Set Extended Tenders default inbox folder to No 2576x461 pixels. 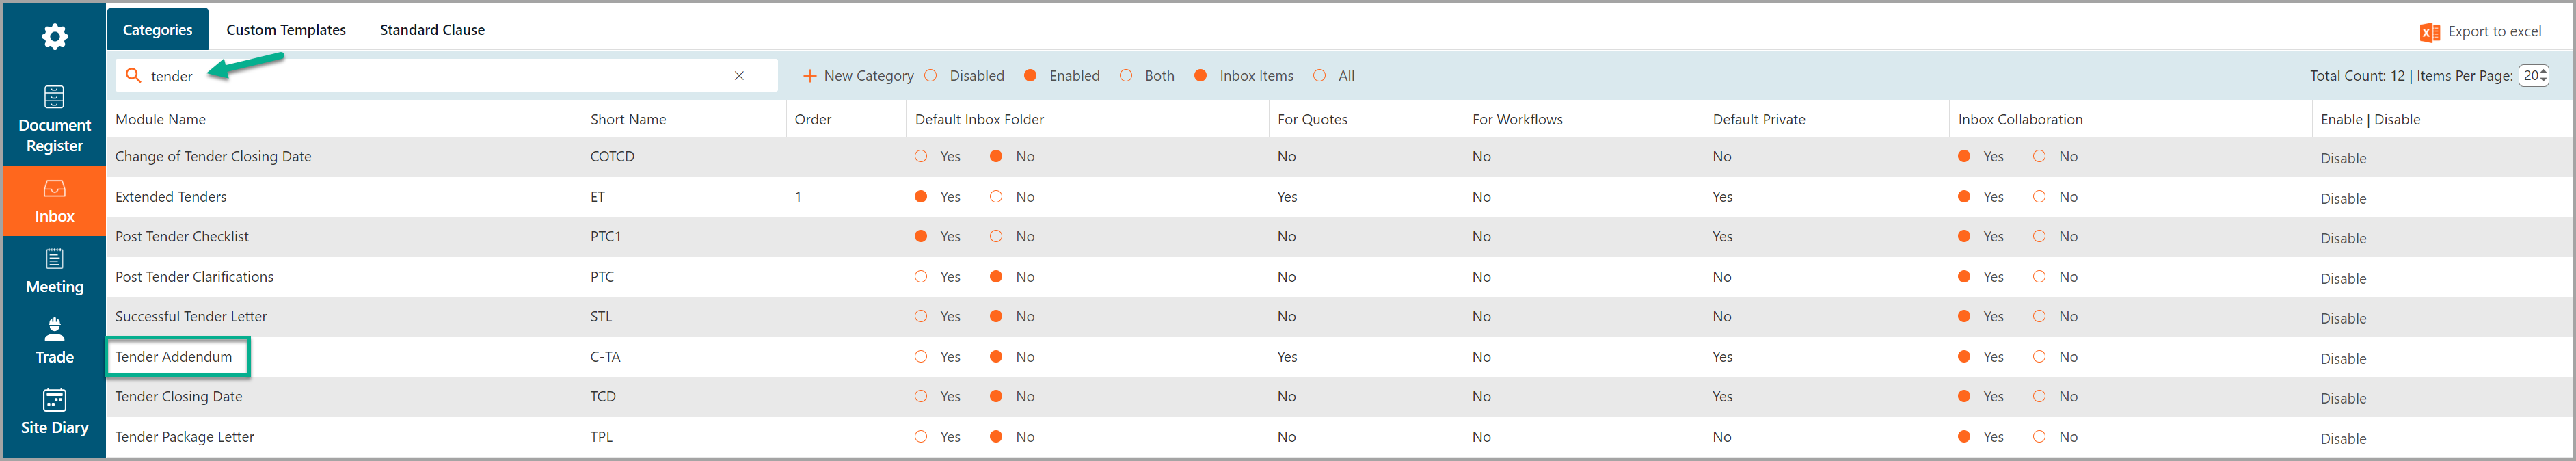click(x=996, y=197)
